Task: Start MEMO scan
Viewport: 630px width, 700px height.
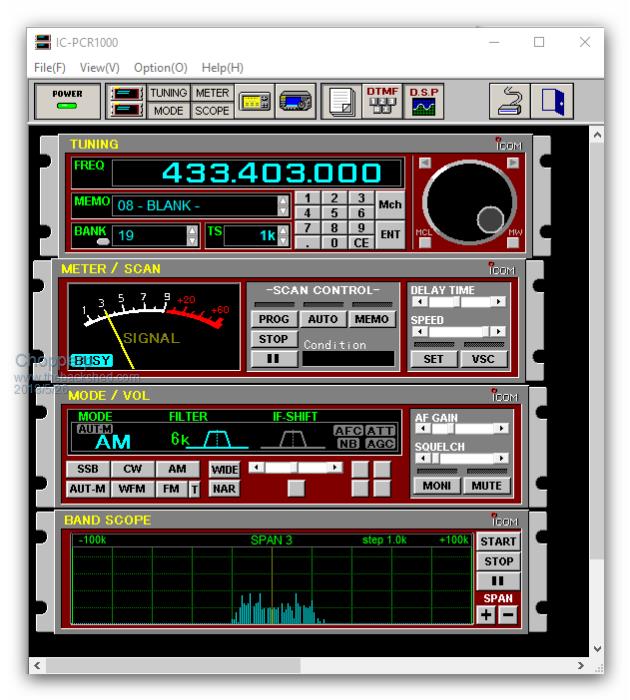Action: click(371, 319)
